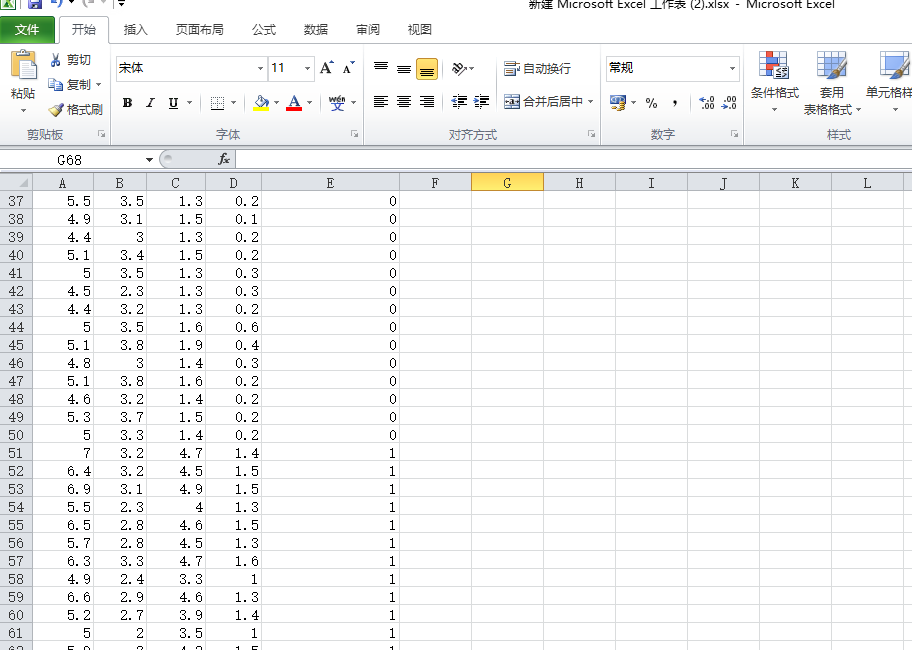Click the Insert Function fx icon
Viewport: 912px width, 650px height.
pos(224,159)
